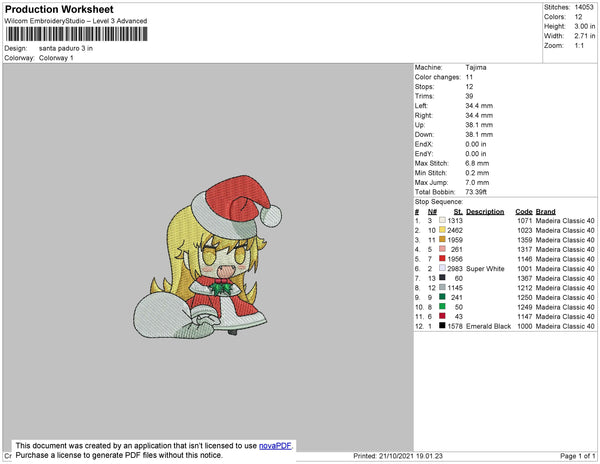Screen dimensions: 600x464
Task: Select color swatch for stop 1 (code 1071)
Action: (442, 220)
